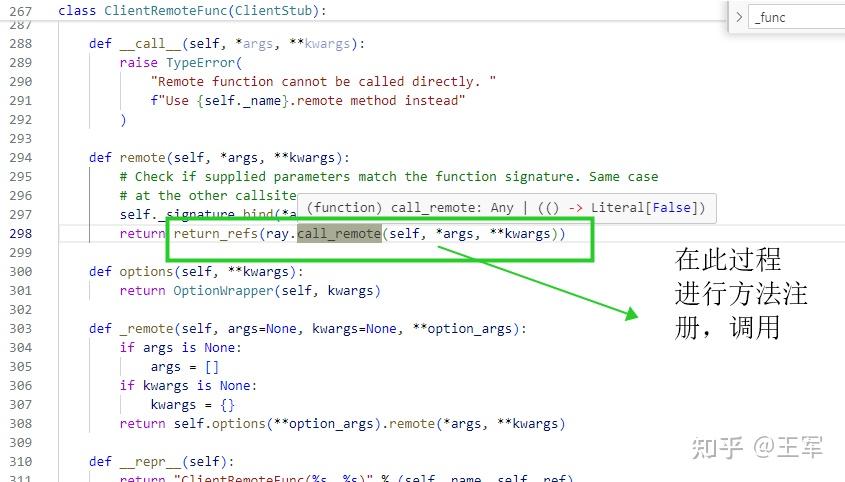The height and width of the screenshot is (482, 845).
Task: Click OptionWrapper on line 301
Action: click(x=224, y=291)
